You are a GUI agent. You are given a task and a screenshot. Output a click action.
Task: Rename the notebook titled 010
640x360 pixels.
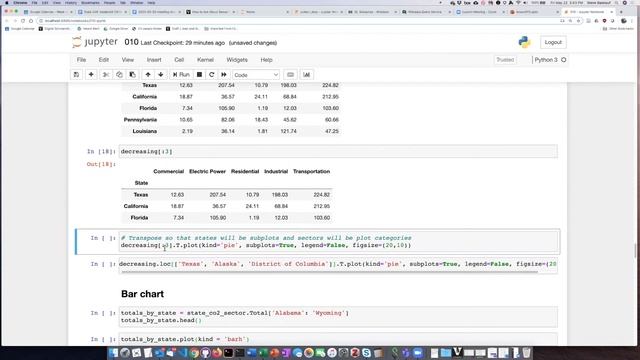click(131, 42)
